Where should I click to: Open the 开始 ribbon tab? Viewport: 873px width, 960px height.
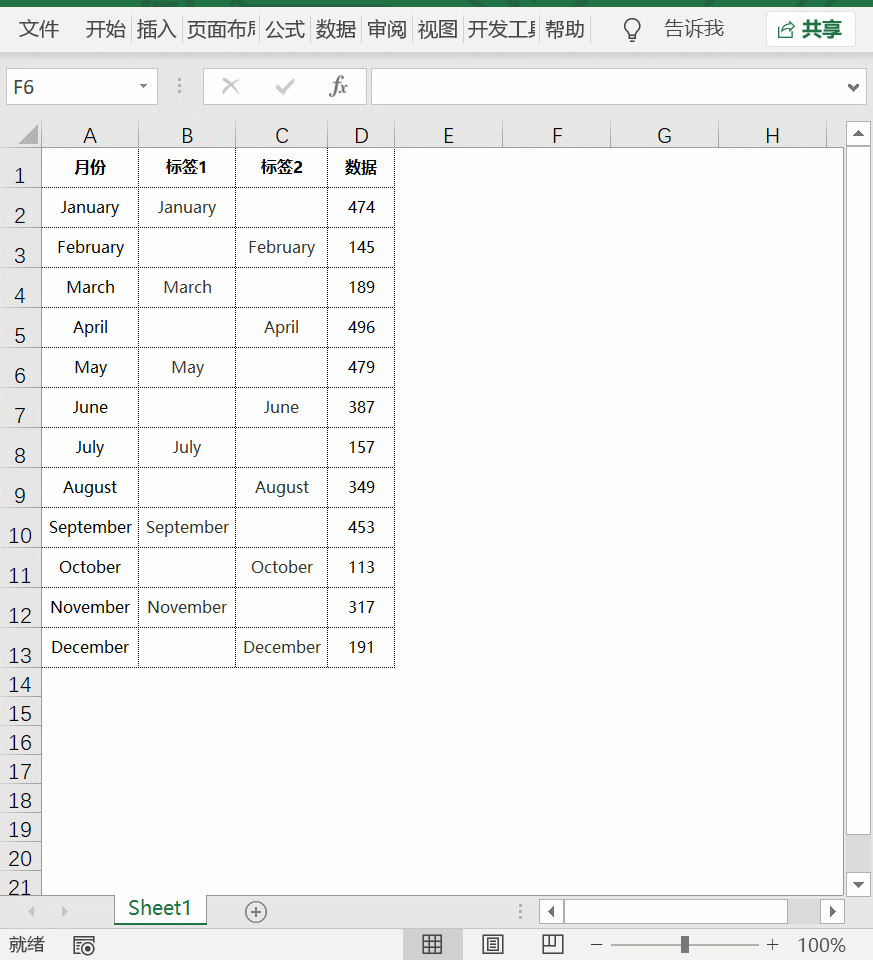coord(105,29)
